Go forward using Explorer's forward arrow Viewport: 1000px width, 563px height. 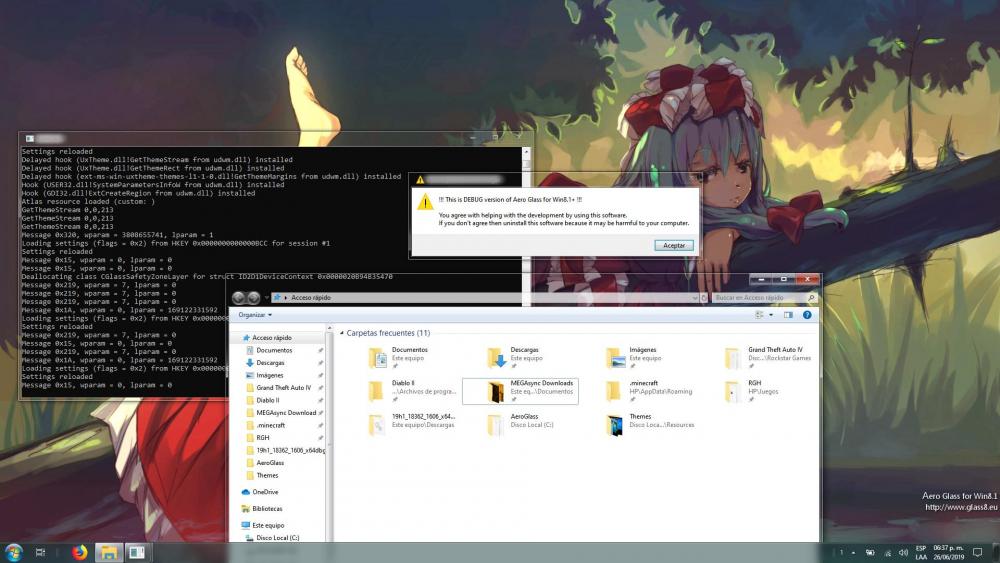tap(253, 298)
